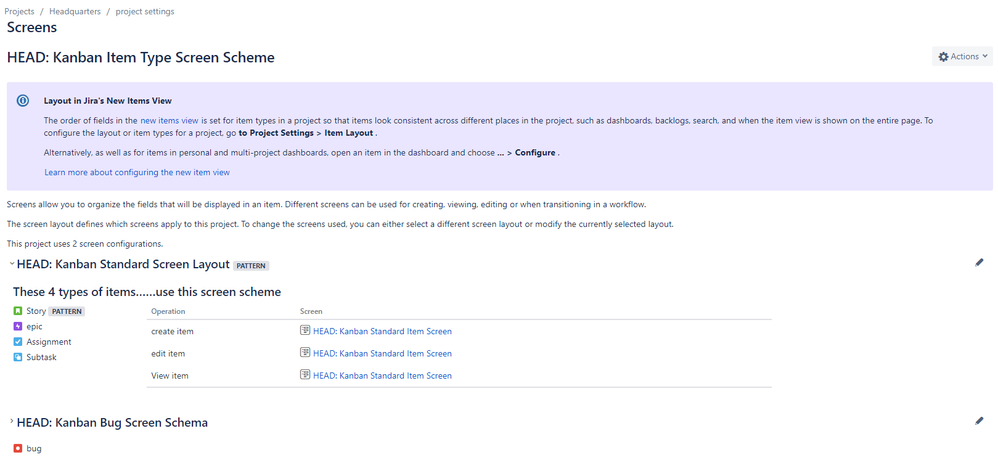
Task: Open Kanban Standard Item Screen for create item
Action: click(383, 332)
